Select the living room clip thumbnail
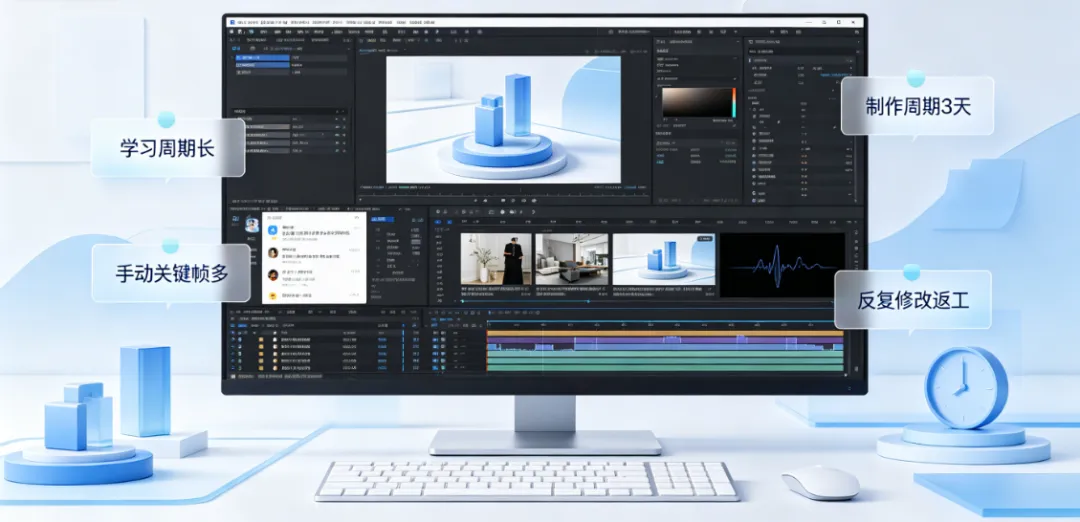The image size is (1080, 522). coord(572,259)
